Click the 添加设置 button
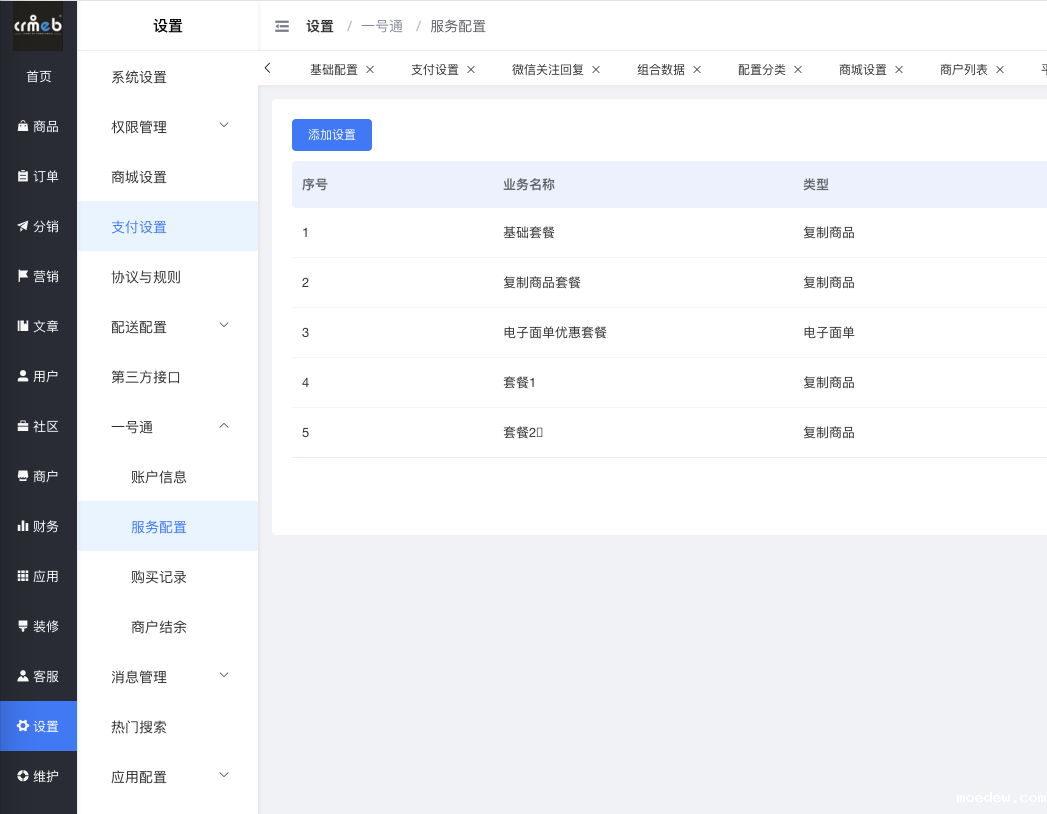Viewport: 1047px width, 814px height. point(331,135)
